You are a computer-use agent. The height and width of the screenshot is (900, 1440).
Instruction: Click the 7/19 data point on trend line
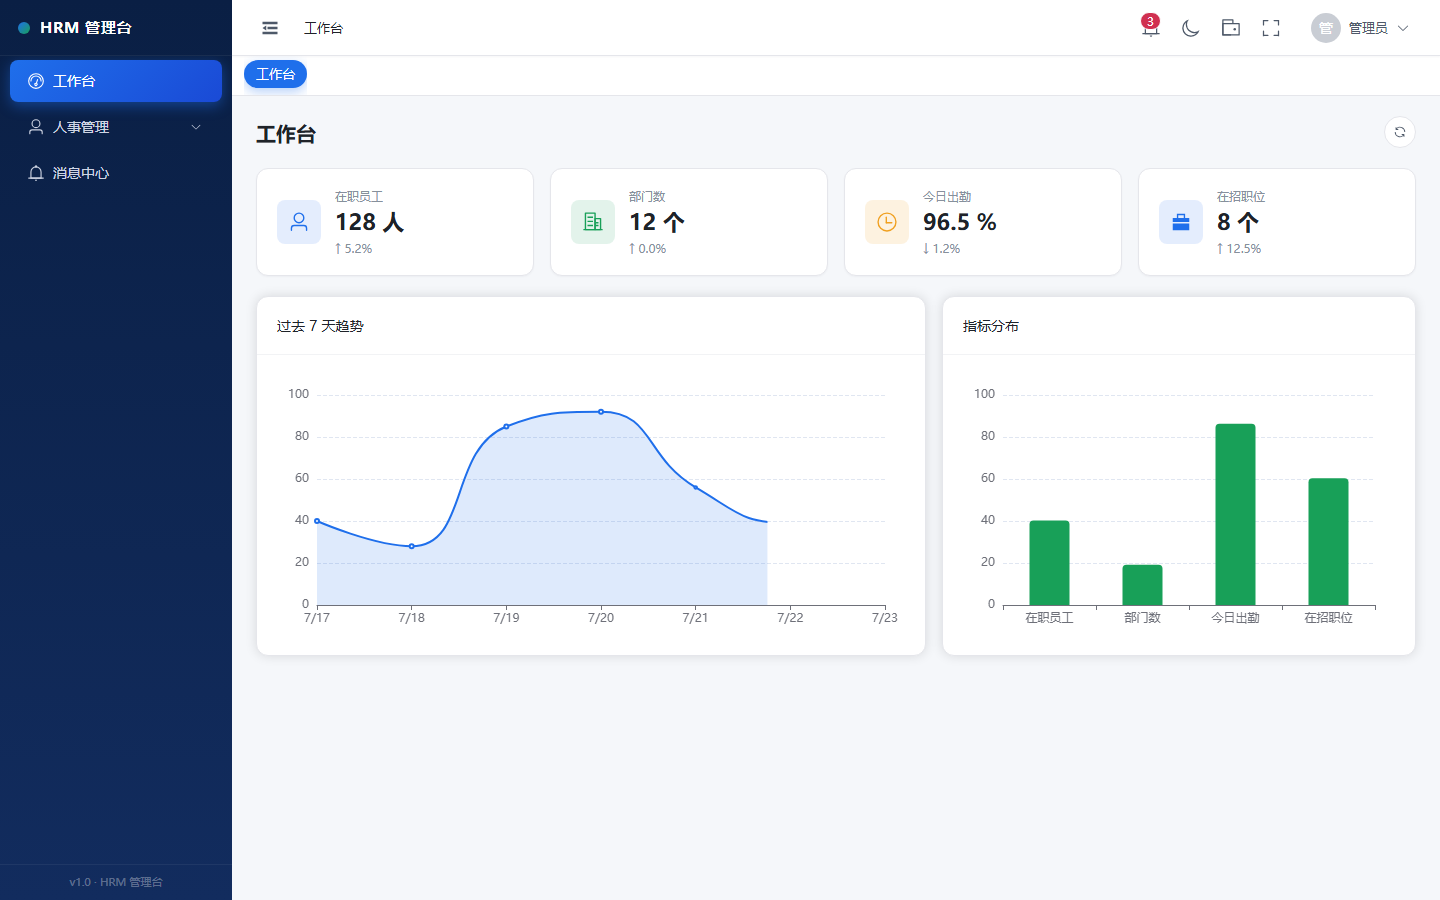point(506,427)
